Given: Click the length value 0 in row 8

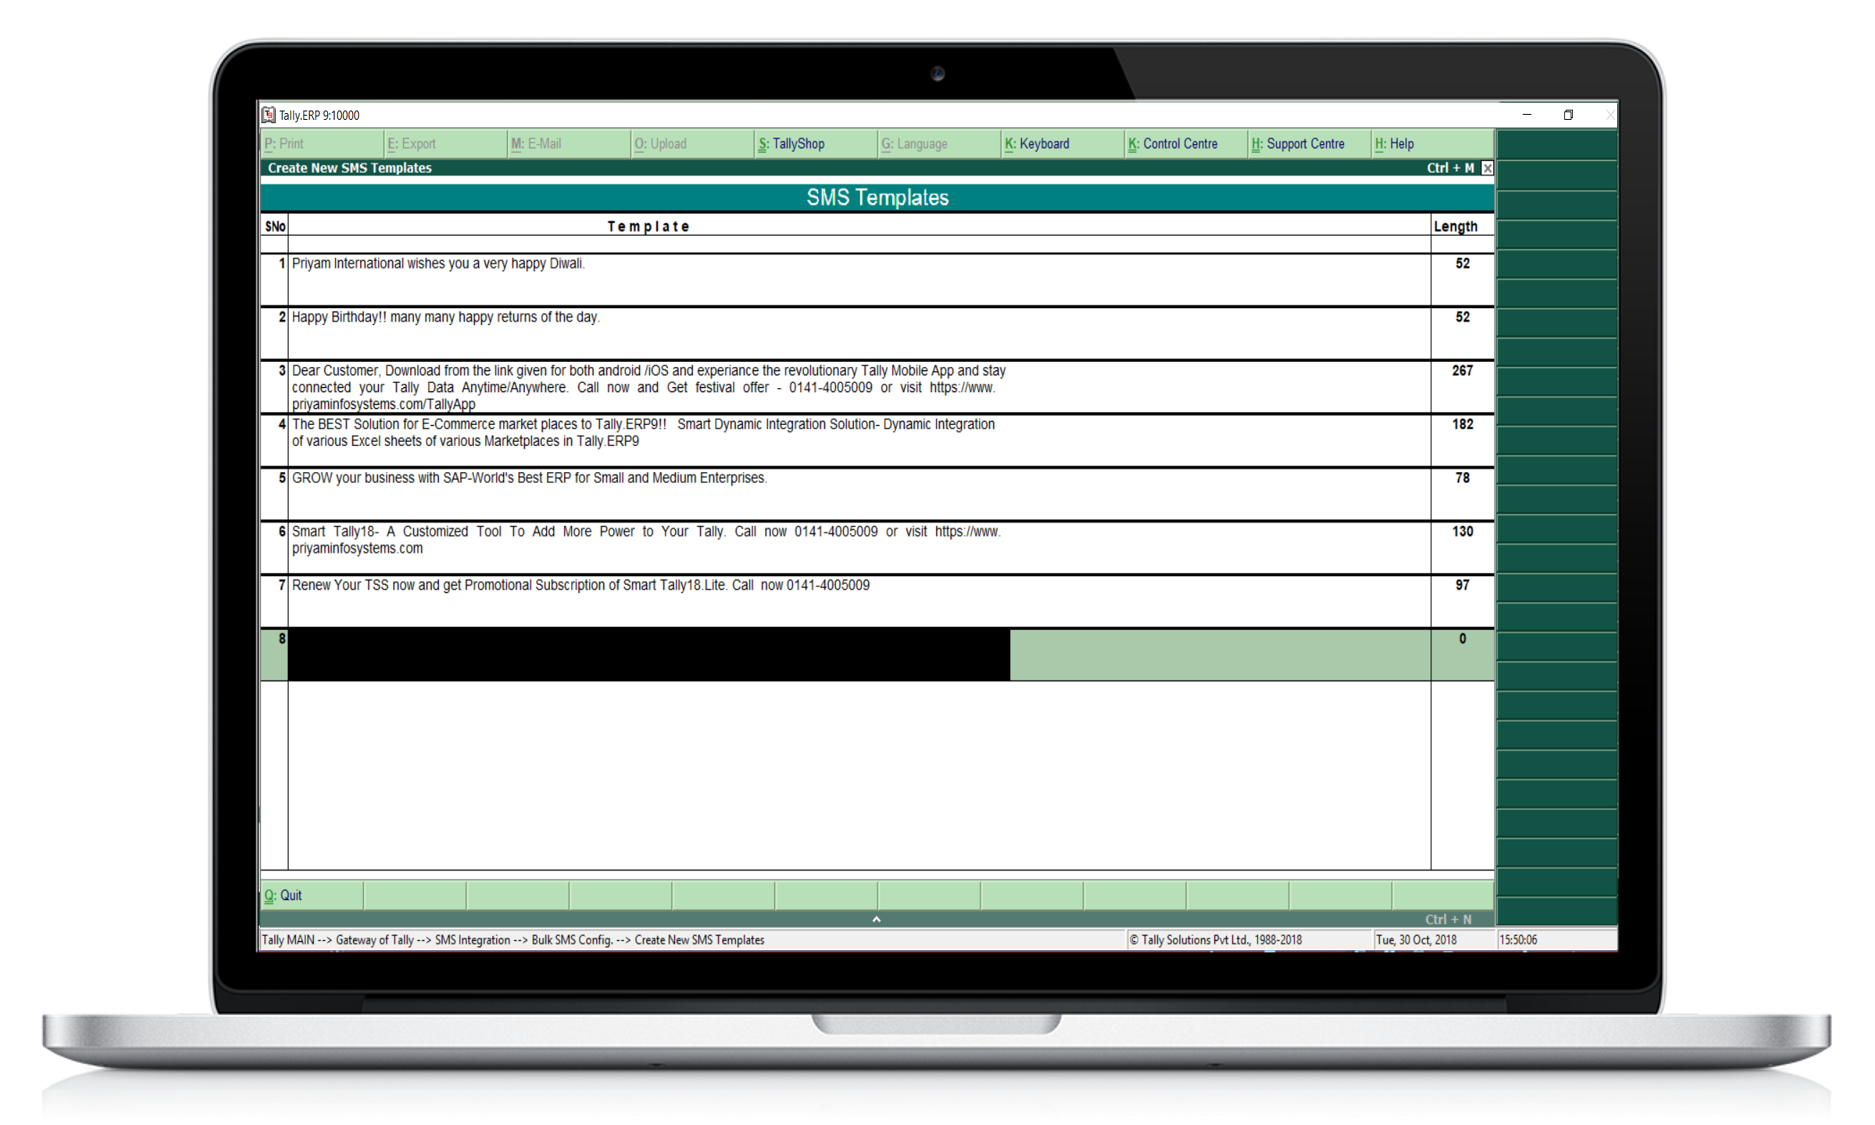Looking at the screenshot, I should click(1462, 639).
